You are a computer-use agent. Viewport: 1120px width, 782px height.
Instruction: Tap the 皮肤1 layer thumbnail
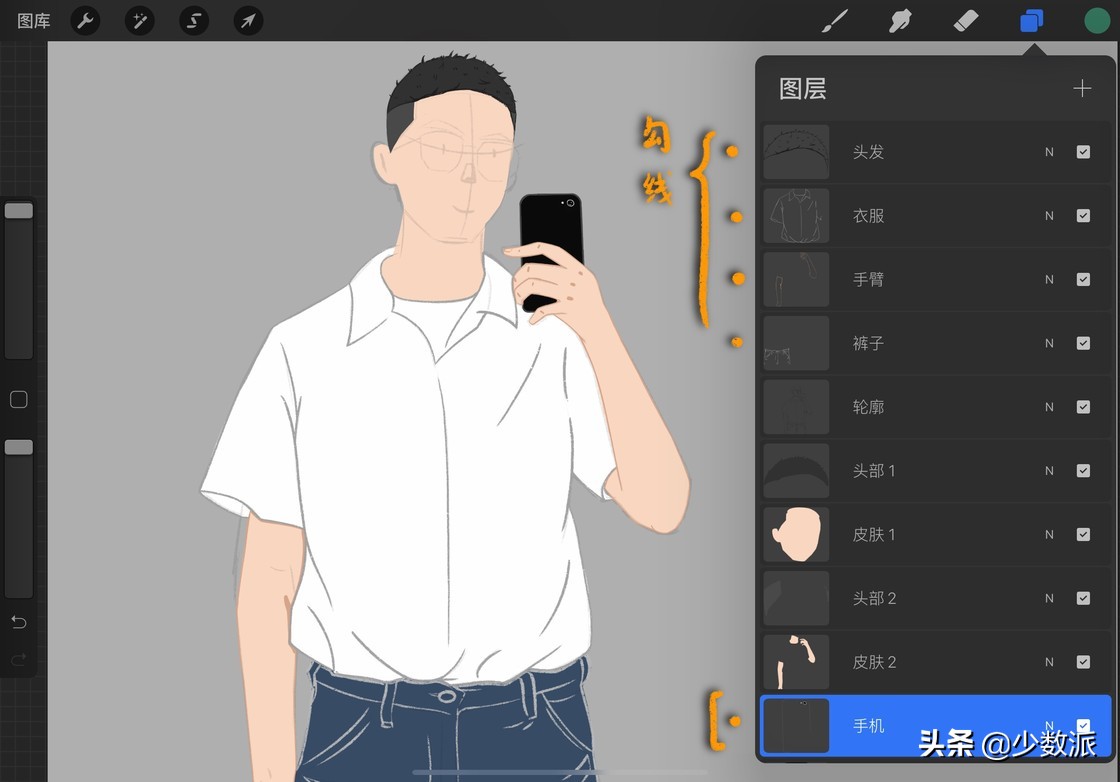tap(795, 534)
